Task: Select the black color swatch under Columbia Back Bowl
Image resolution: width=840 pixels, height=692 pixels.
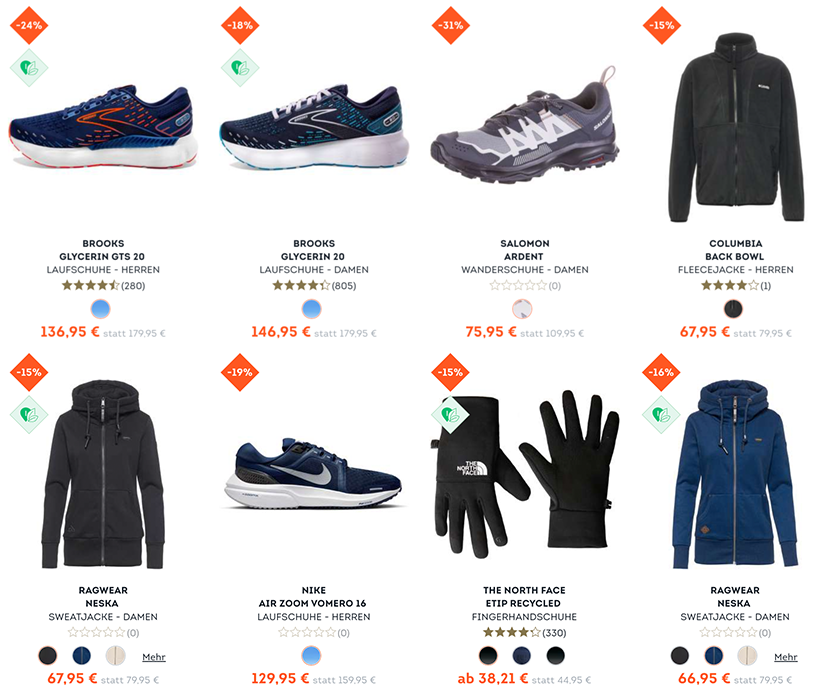Action: (733, 309)
